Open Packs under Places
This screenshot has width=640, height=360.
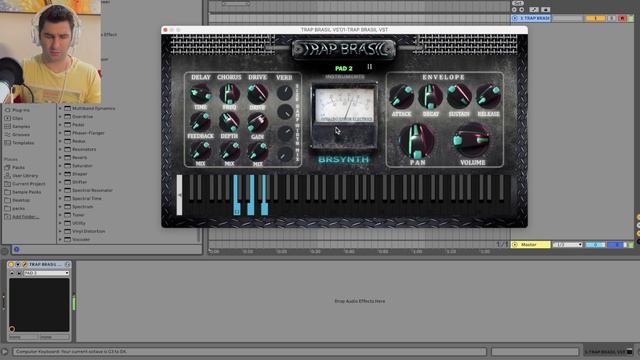click(x=15, y=167)
